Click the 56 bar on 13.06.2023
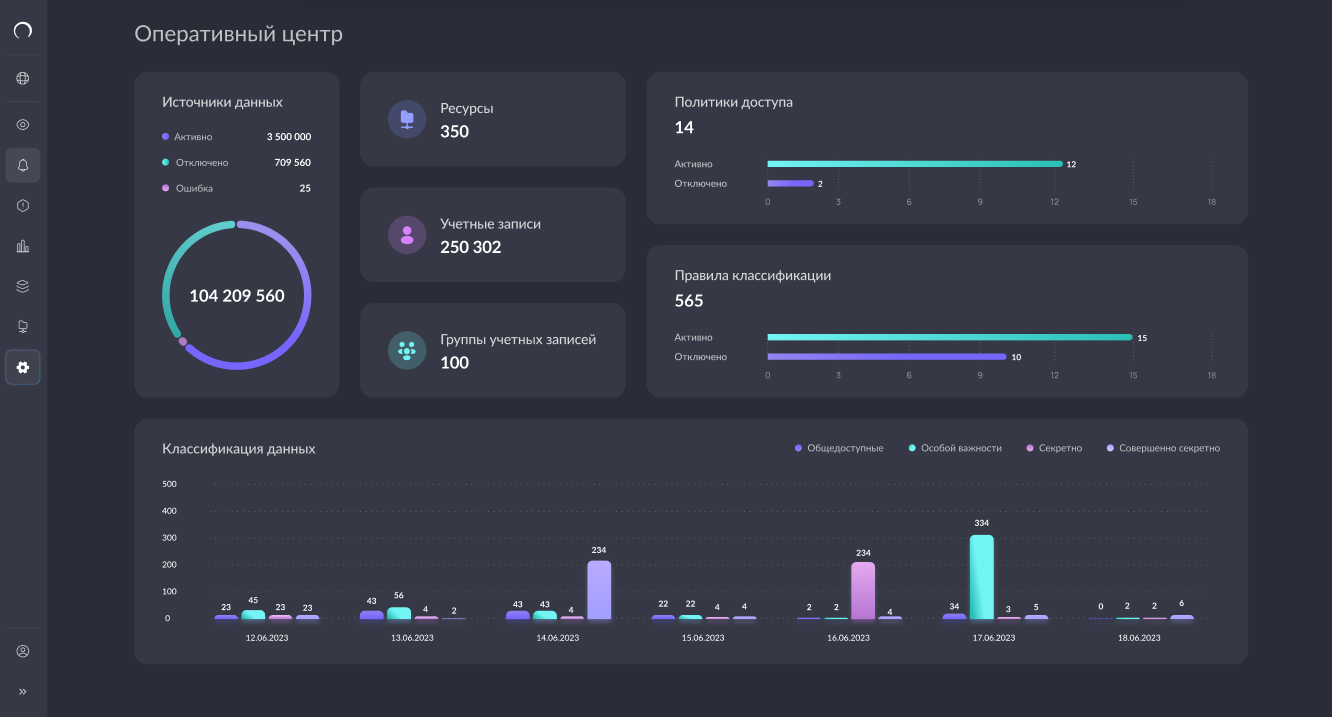This screenshot has width=1332, height=717. 399,613
